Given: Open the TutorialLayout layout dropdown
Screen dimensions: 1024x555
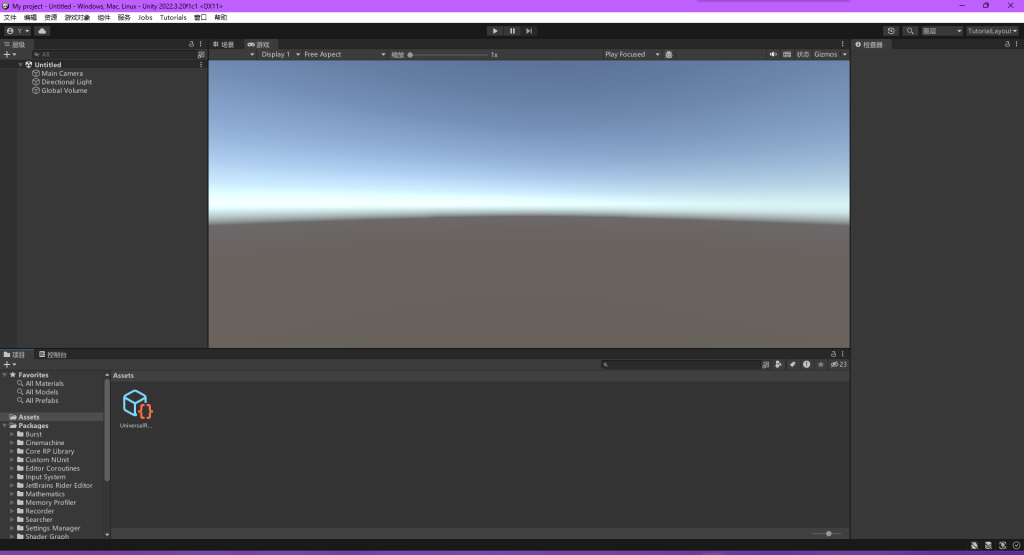Looking at the screenshot, I should (992, 31).
